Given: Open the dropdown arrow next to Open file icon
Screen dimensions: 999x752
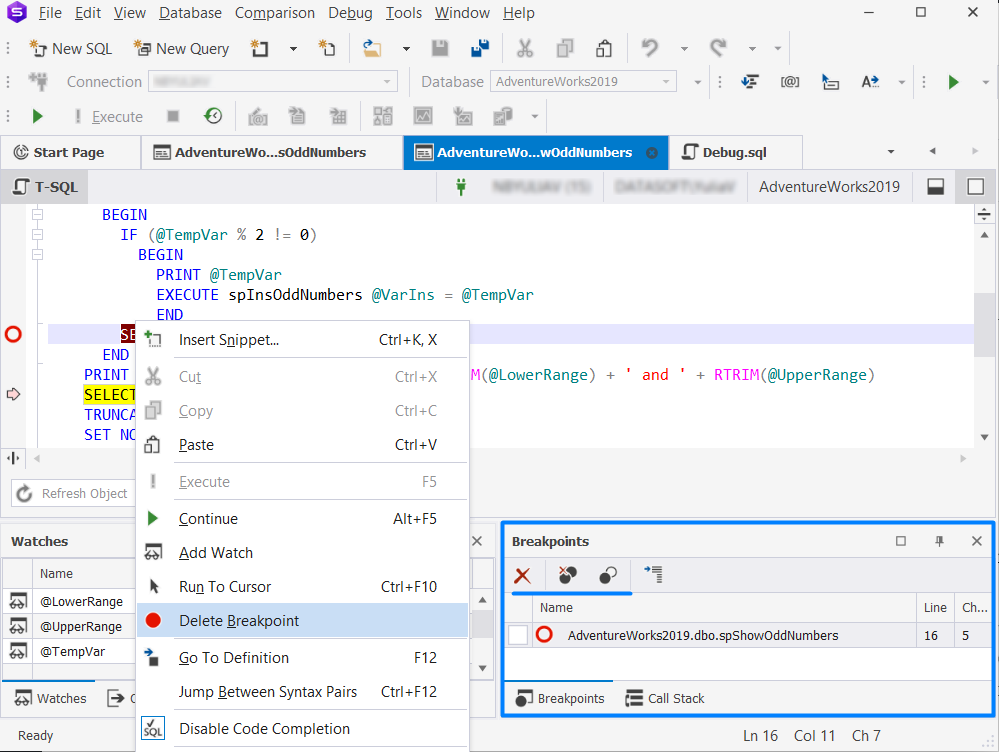Looking at the screenshot, I should coord(406,48).
